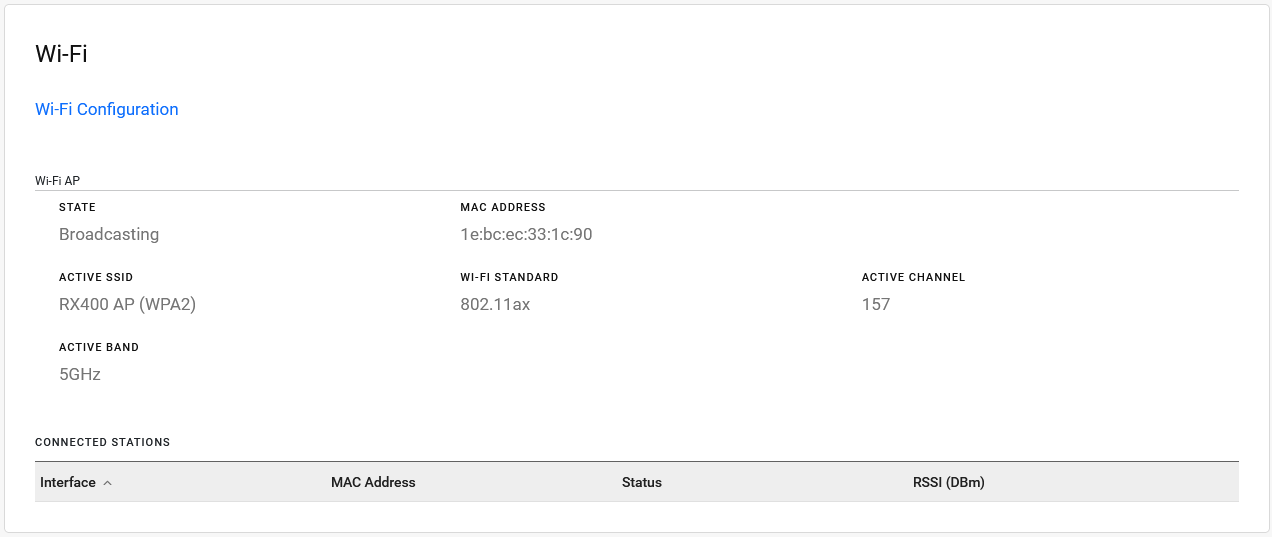This screenshot has height=537, width=1272.
Task: Click the sort arrow beside Interface
Action: [108, 483]
